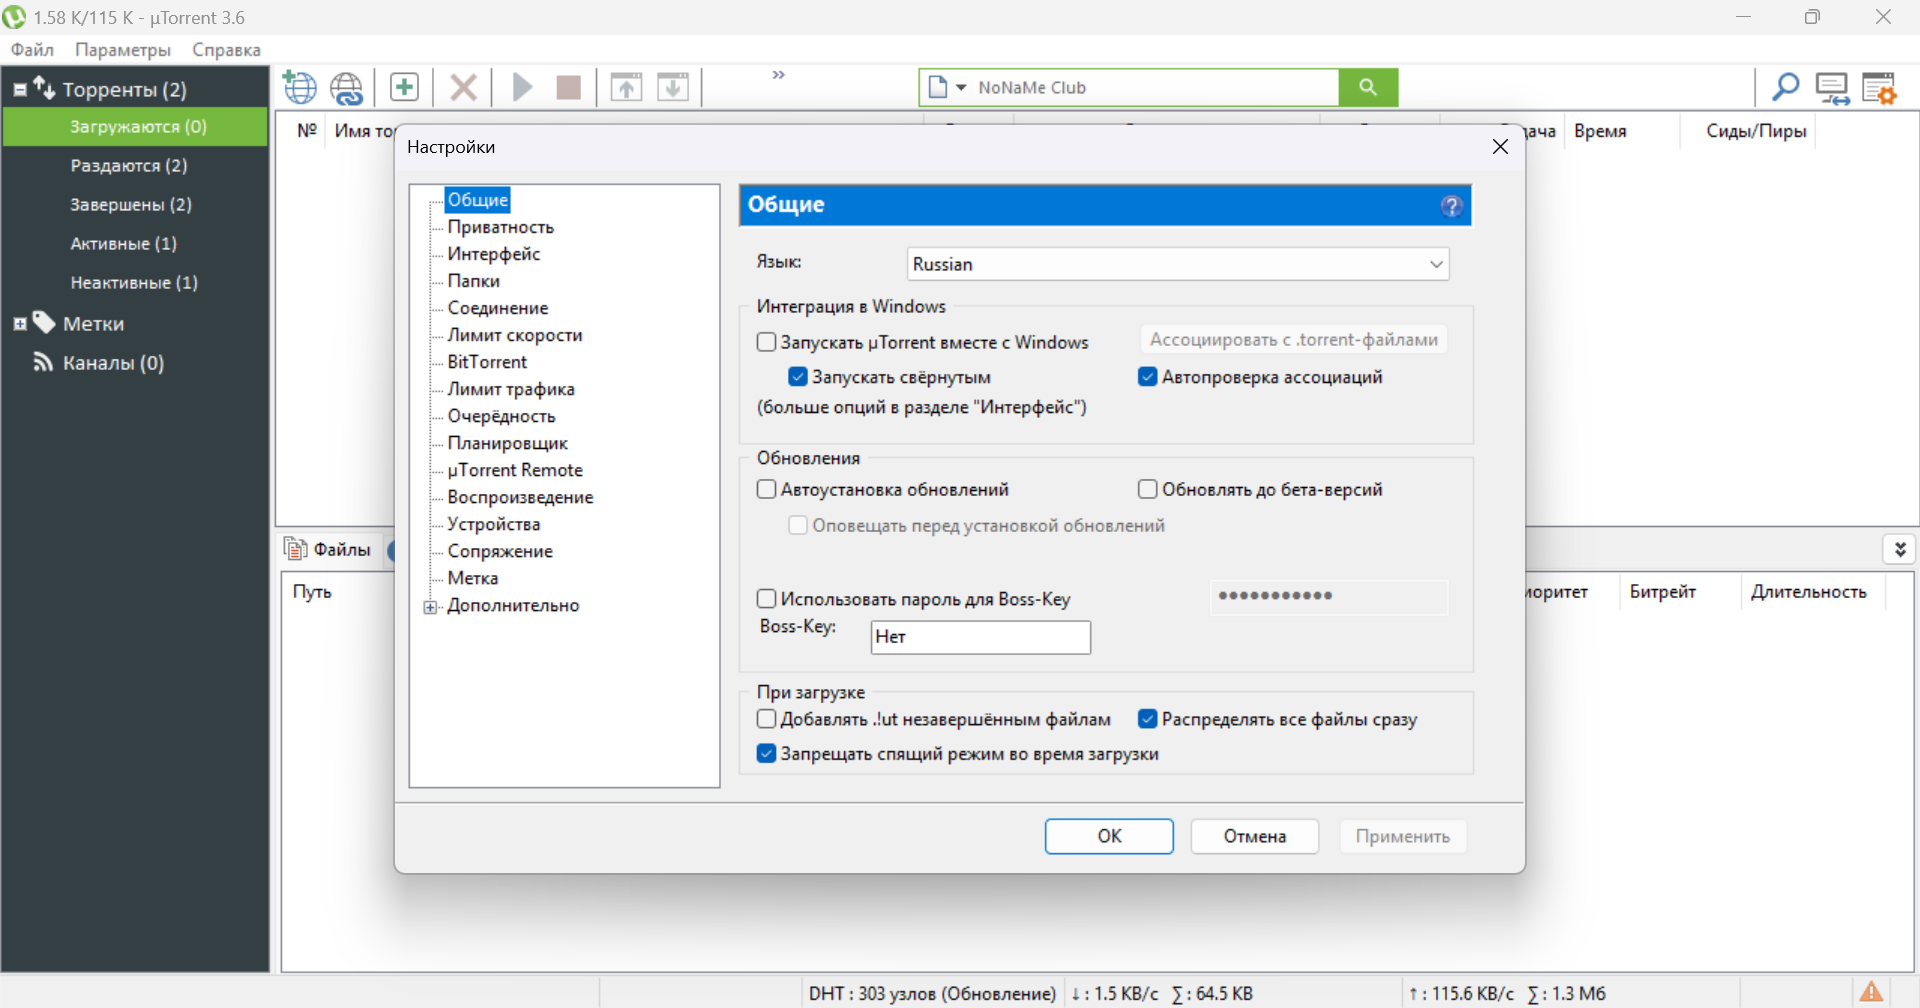Screen dimensions: 1920x1008
Task: Click the add torrent from URL icon
Action: point(300,88)
